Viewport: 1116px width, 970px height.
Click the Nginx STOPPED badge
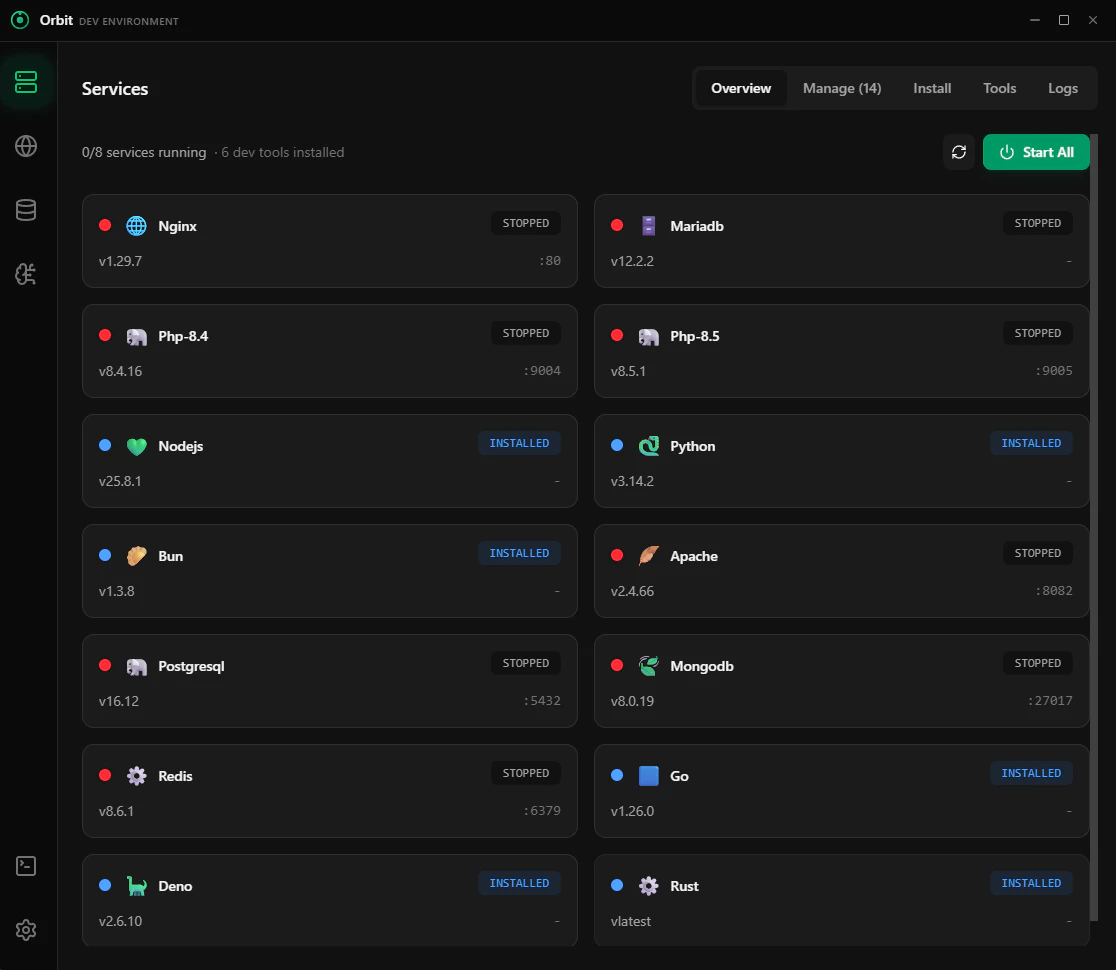(525, 223)
